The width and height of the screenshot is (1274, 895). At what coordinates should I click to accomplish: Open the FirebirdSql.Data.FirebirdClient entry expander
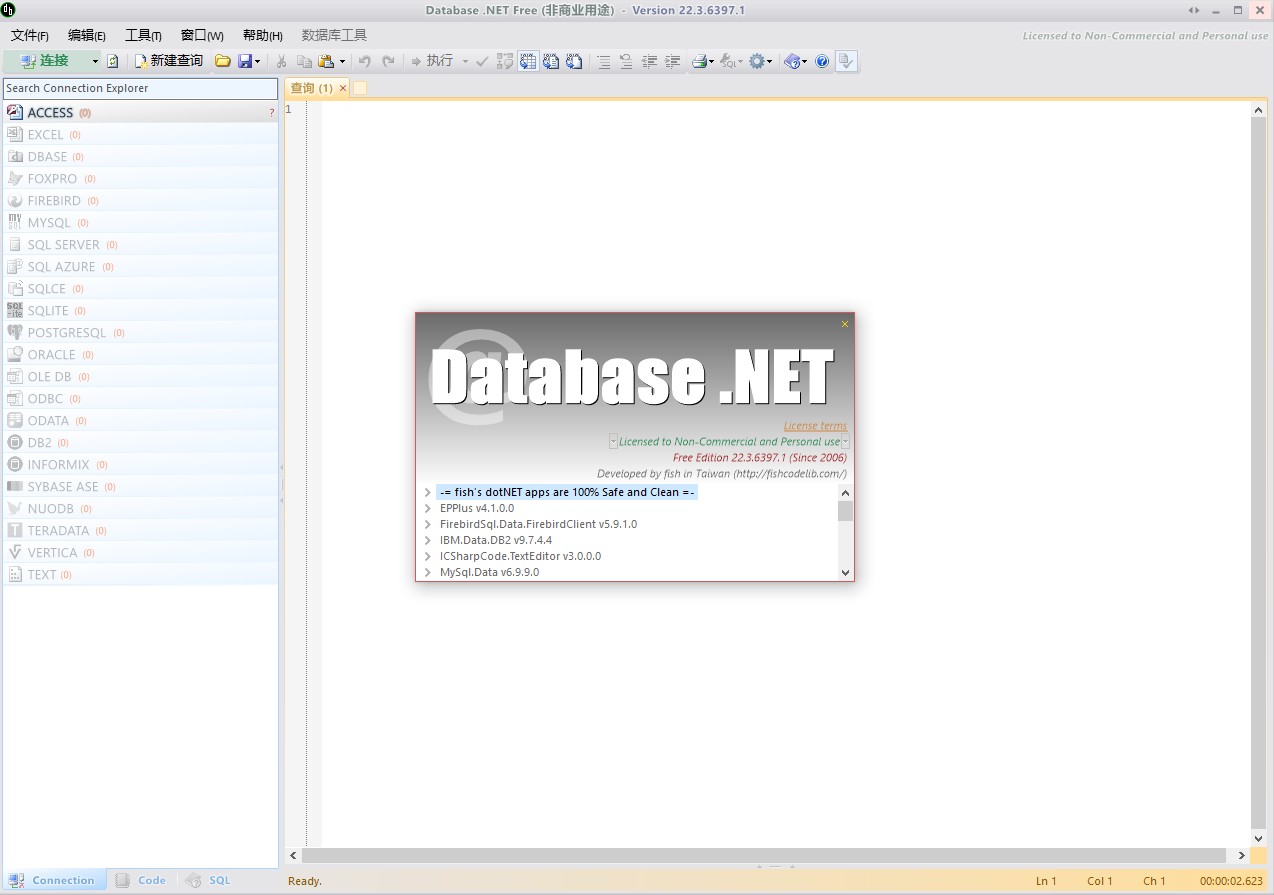pyautogui.click(x=428, y=524)
